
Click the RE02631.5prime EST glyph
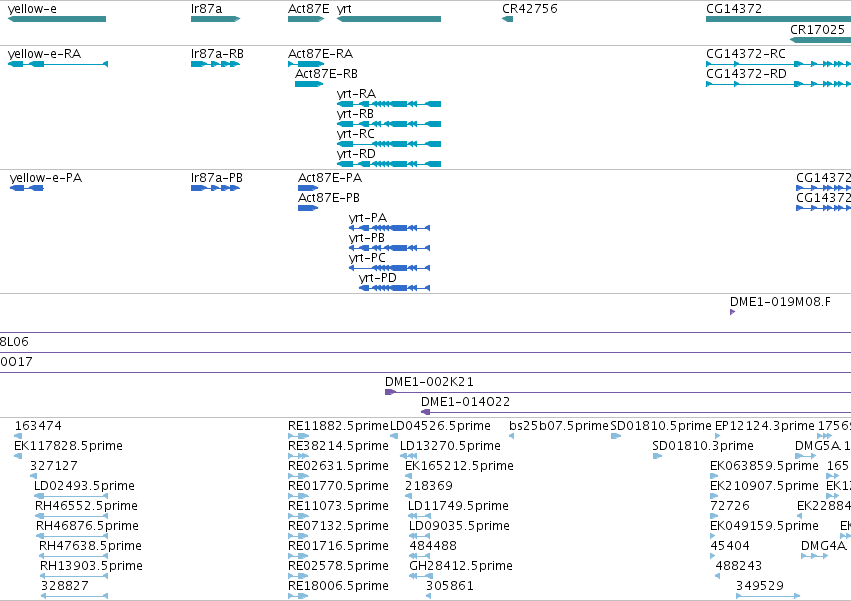[x=299, y=476]
